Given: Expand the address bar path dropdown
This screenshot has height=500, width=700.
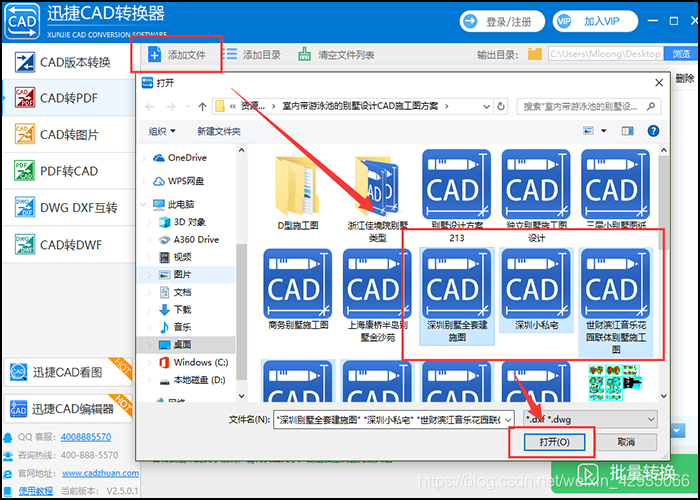Looking at the screenshot, I should 486,107.
